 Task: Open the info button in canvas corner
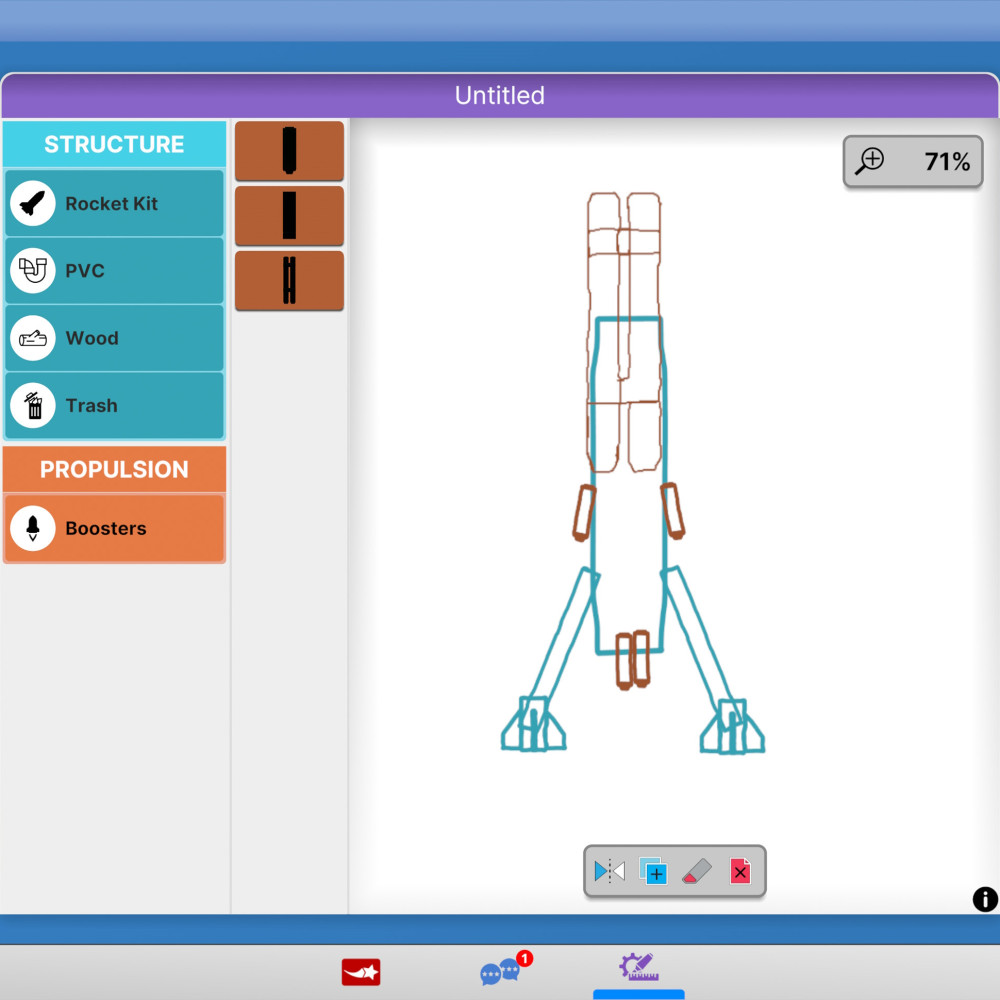pyautogui.click(x=985, y=899)
